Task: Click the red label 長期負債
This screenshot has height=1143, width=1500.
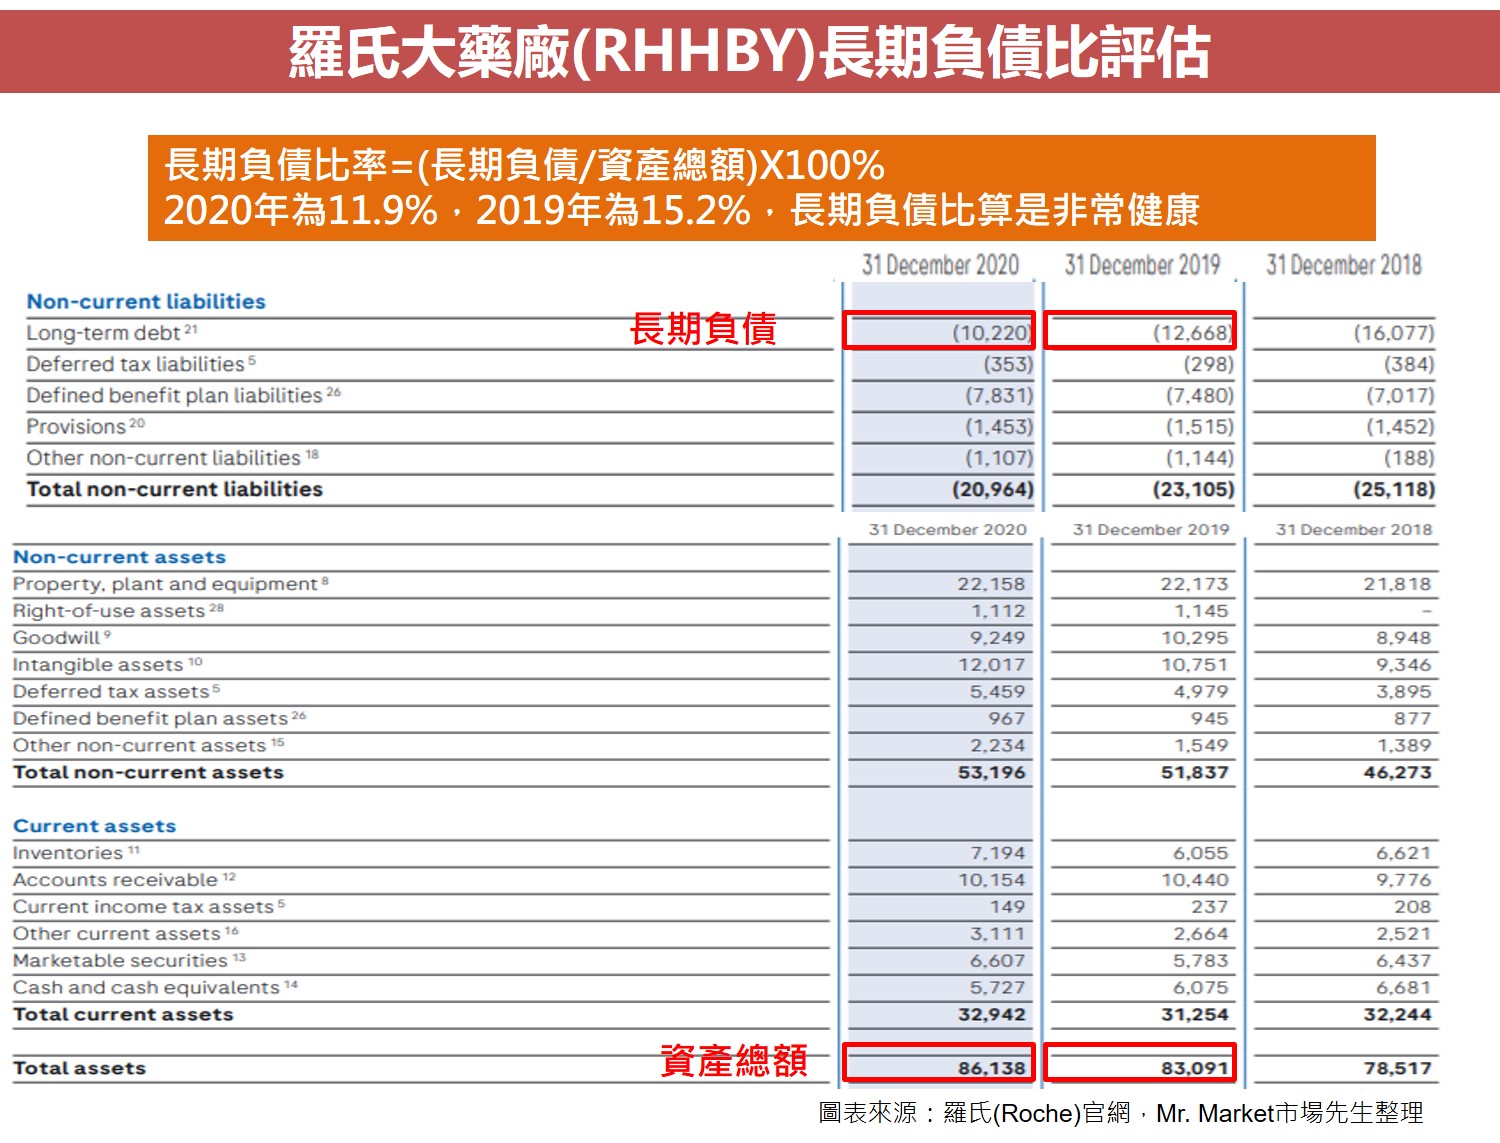Action: pyautogui.click(x=703, y=329)
